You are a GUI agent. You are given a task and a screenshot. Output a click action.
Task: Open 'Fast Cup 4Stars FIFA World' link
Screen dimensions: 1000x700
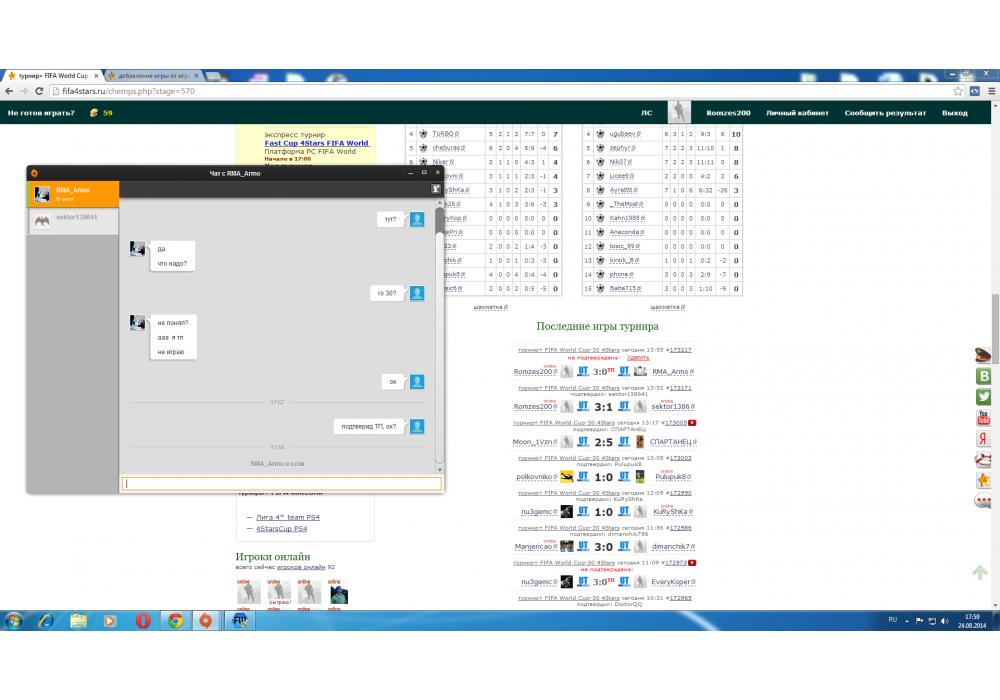[x=316, y=143]
